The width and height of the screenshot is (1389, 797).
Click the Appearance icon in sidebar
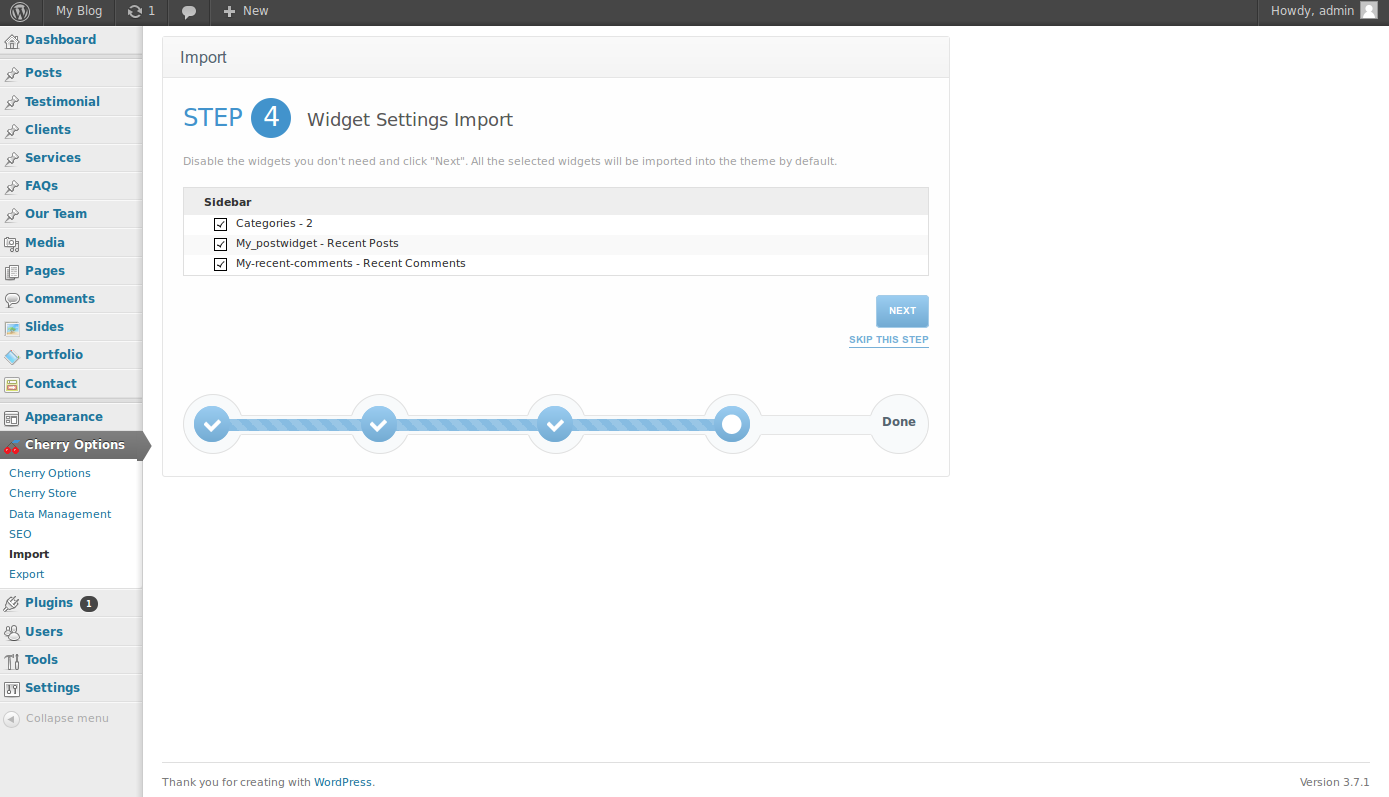click(x=12, y=418)
